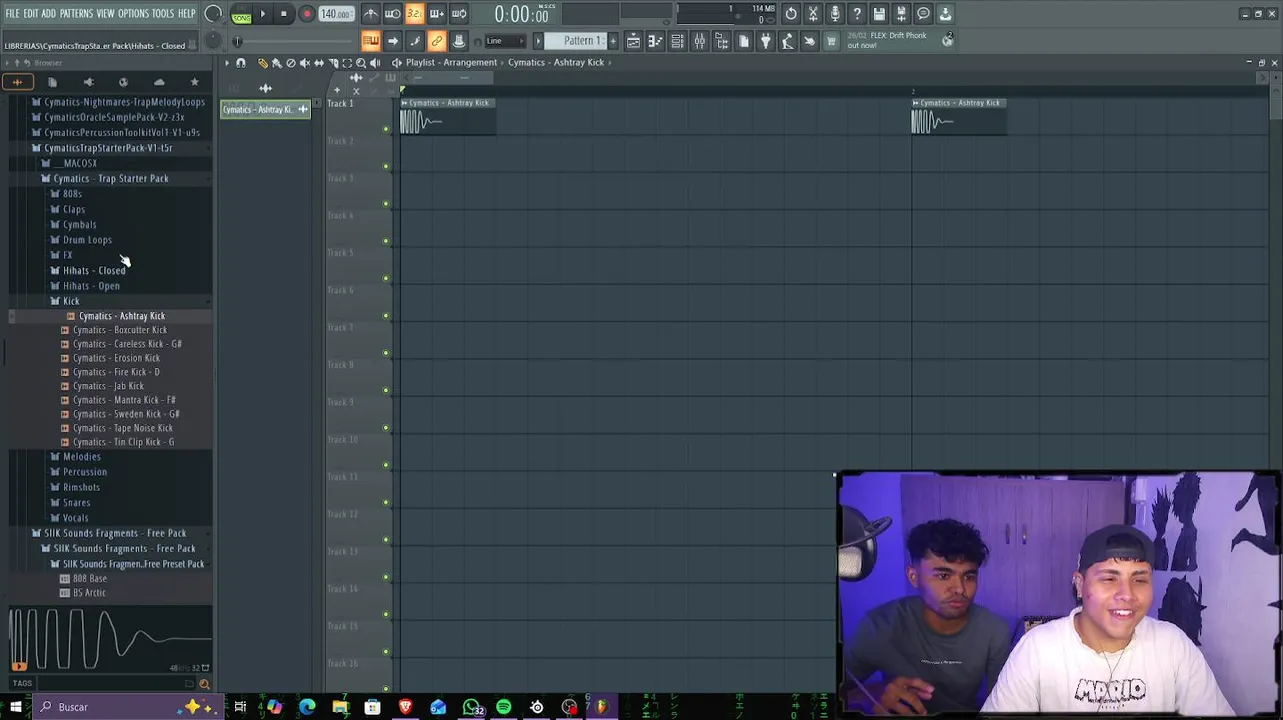The width and height of the screenshot is (1283, 720).
Task: Toggle typing keyboard to piano icon
Action: point(371,41)
